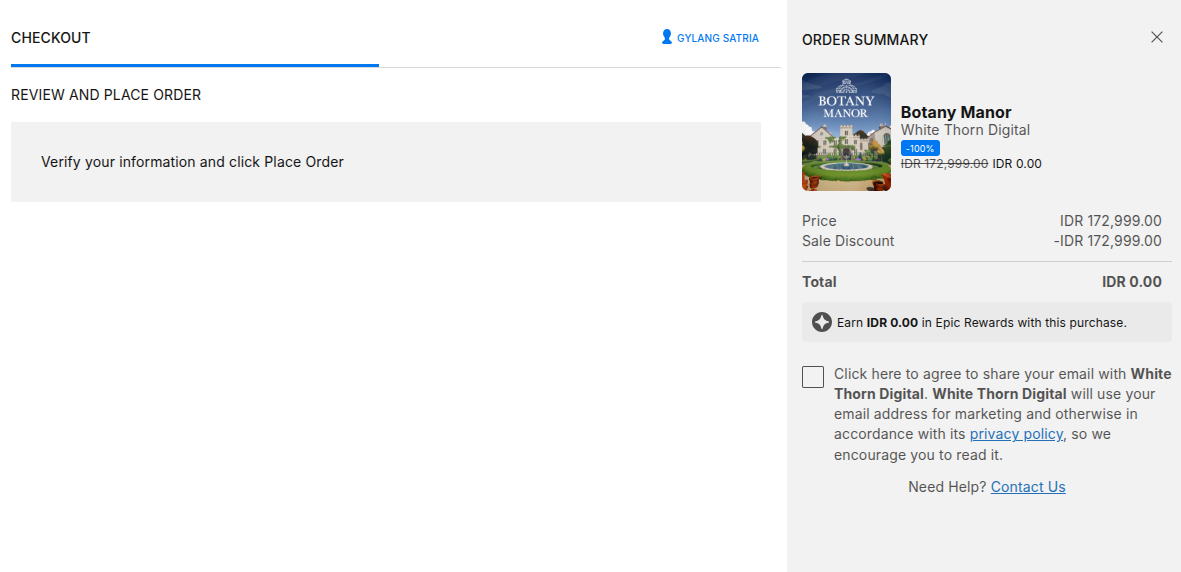
Task: Click the Epic Rewards star icon
Action: coord(822,322)
